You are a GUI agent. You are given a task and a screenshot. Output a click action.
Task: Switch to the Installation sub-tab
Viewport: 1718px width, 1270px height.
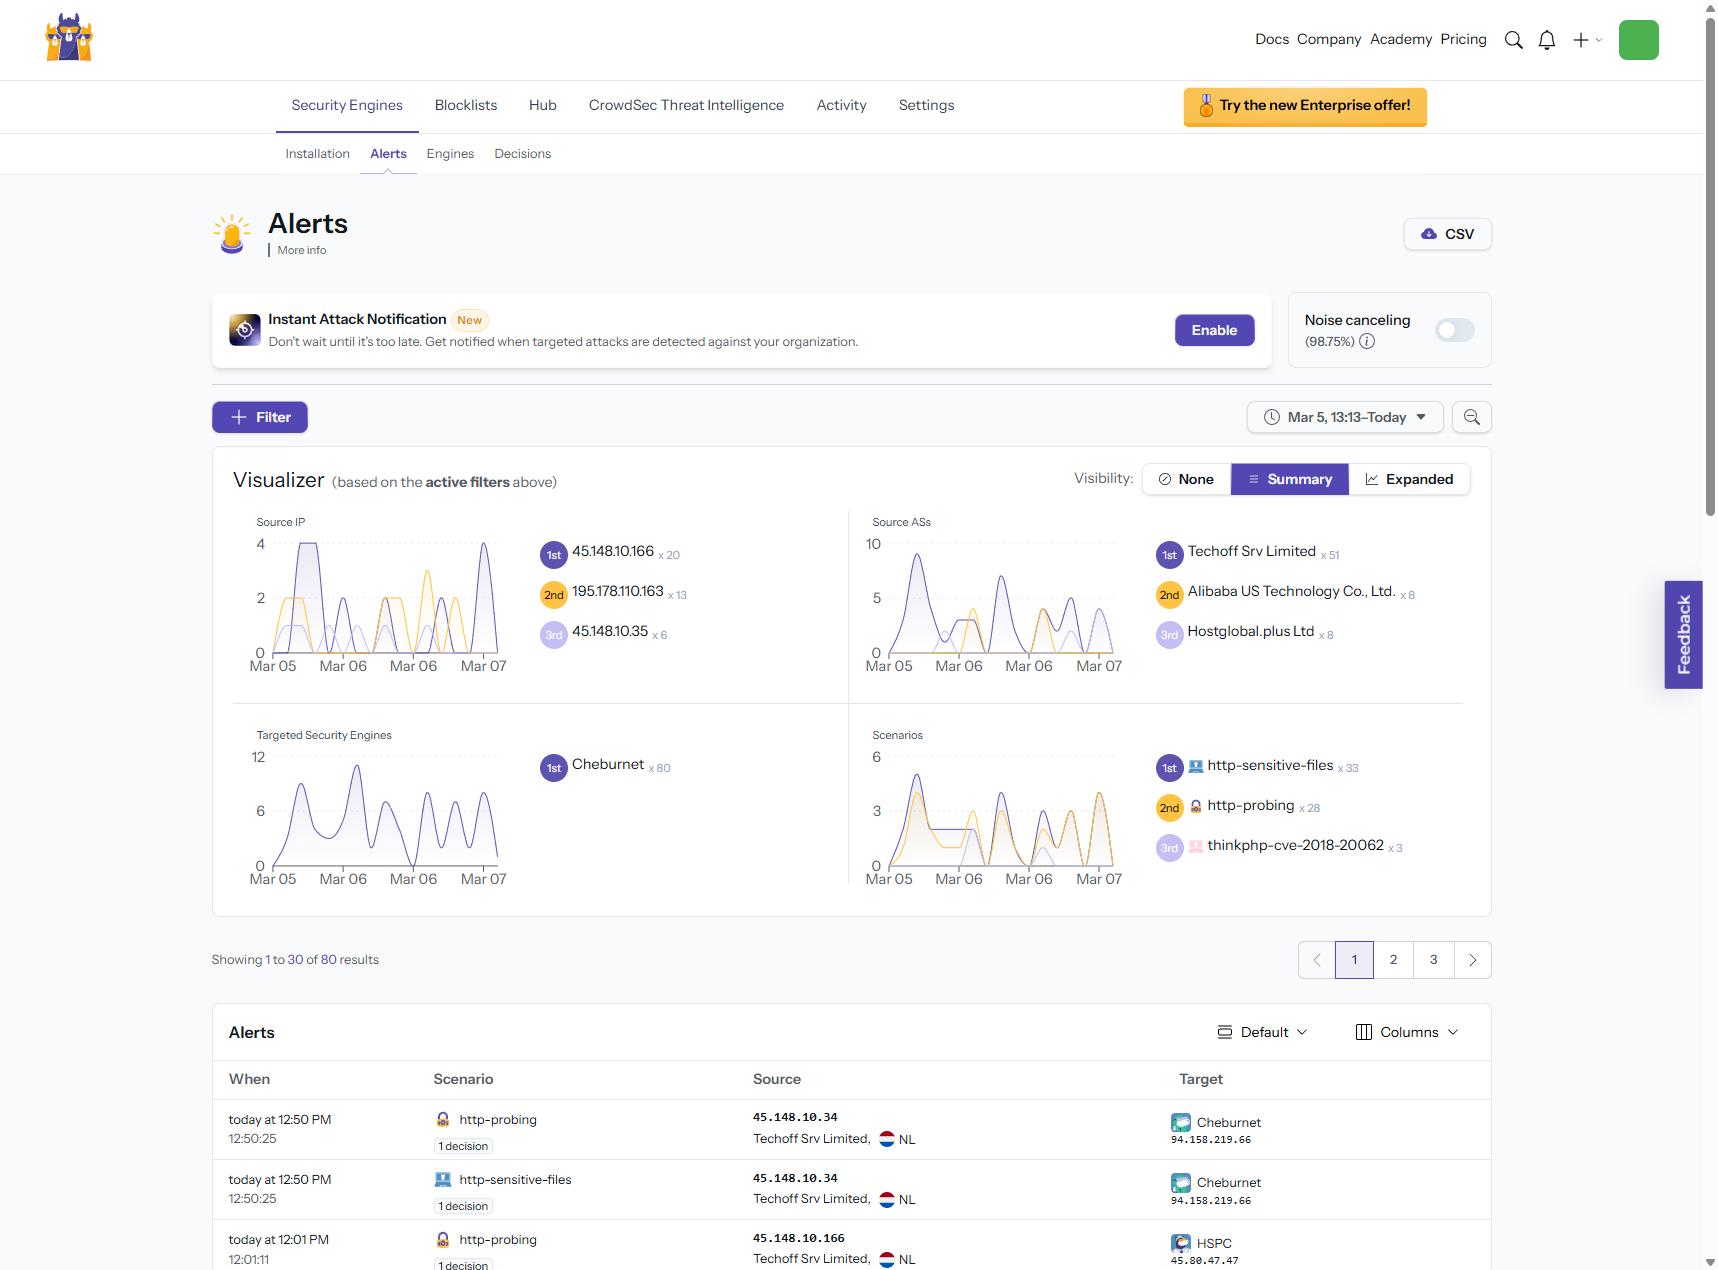click(x=317, y=154)
